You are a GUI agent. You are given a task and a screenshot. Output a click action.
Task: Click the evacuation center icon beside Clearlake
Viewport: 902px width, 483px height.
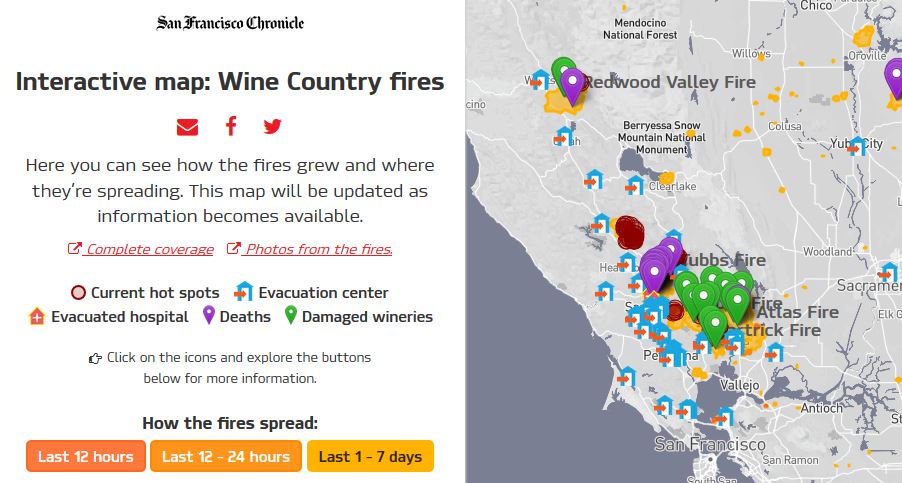pyautogui.click(x=635, y=185)
